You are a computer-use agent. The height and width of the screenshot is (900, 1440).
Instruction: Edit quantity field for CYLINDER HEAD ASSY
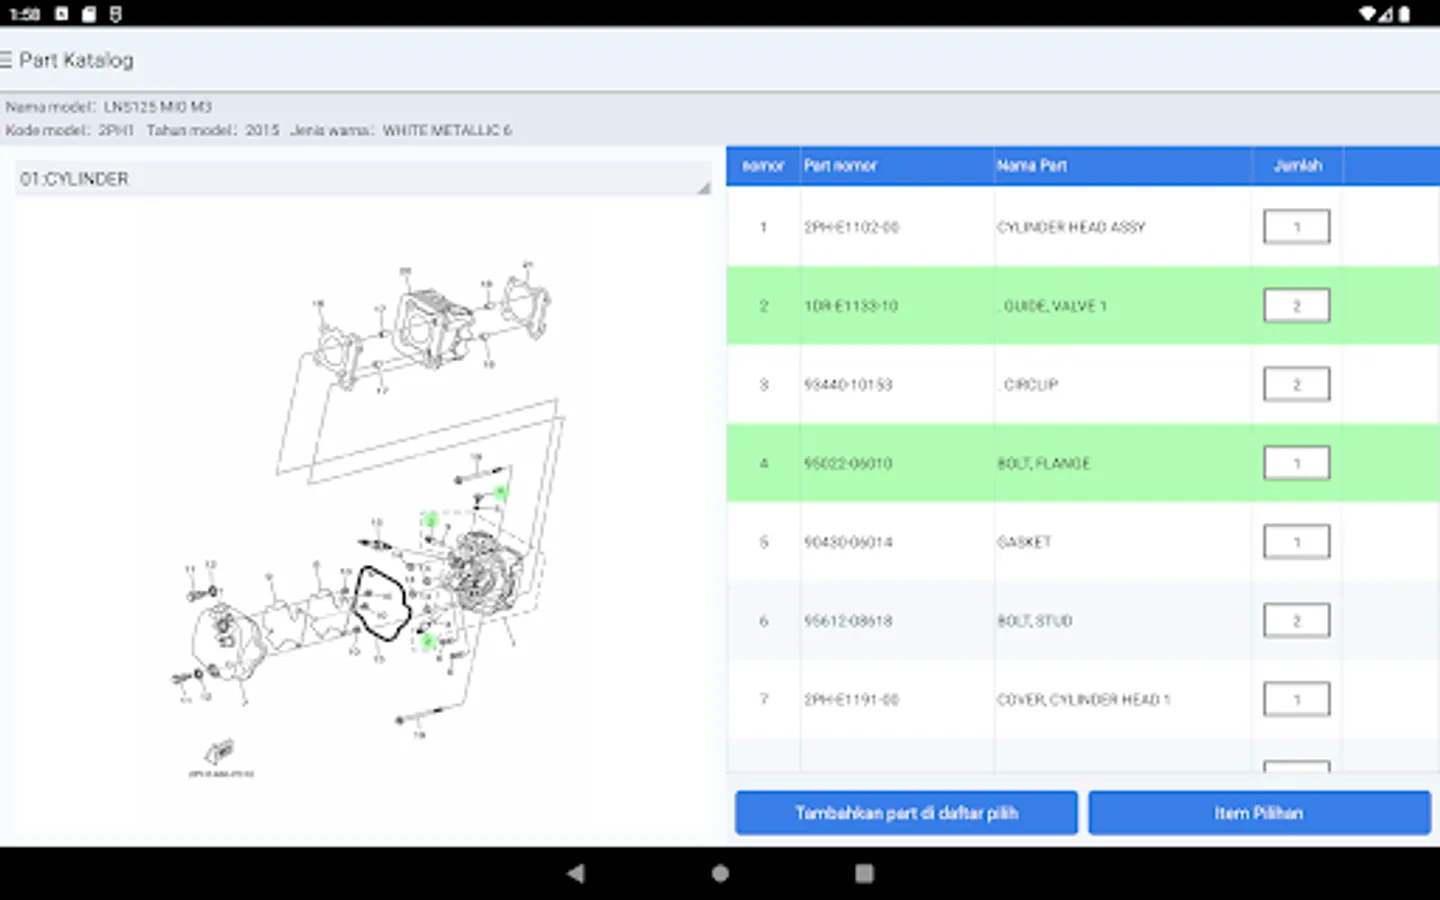(1297, 227)
